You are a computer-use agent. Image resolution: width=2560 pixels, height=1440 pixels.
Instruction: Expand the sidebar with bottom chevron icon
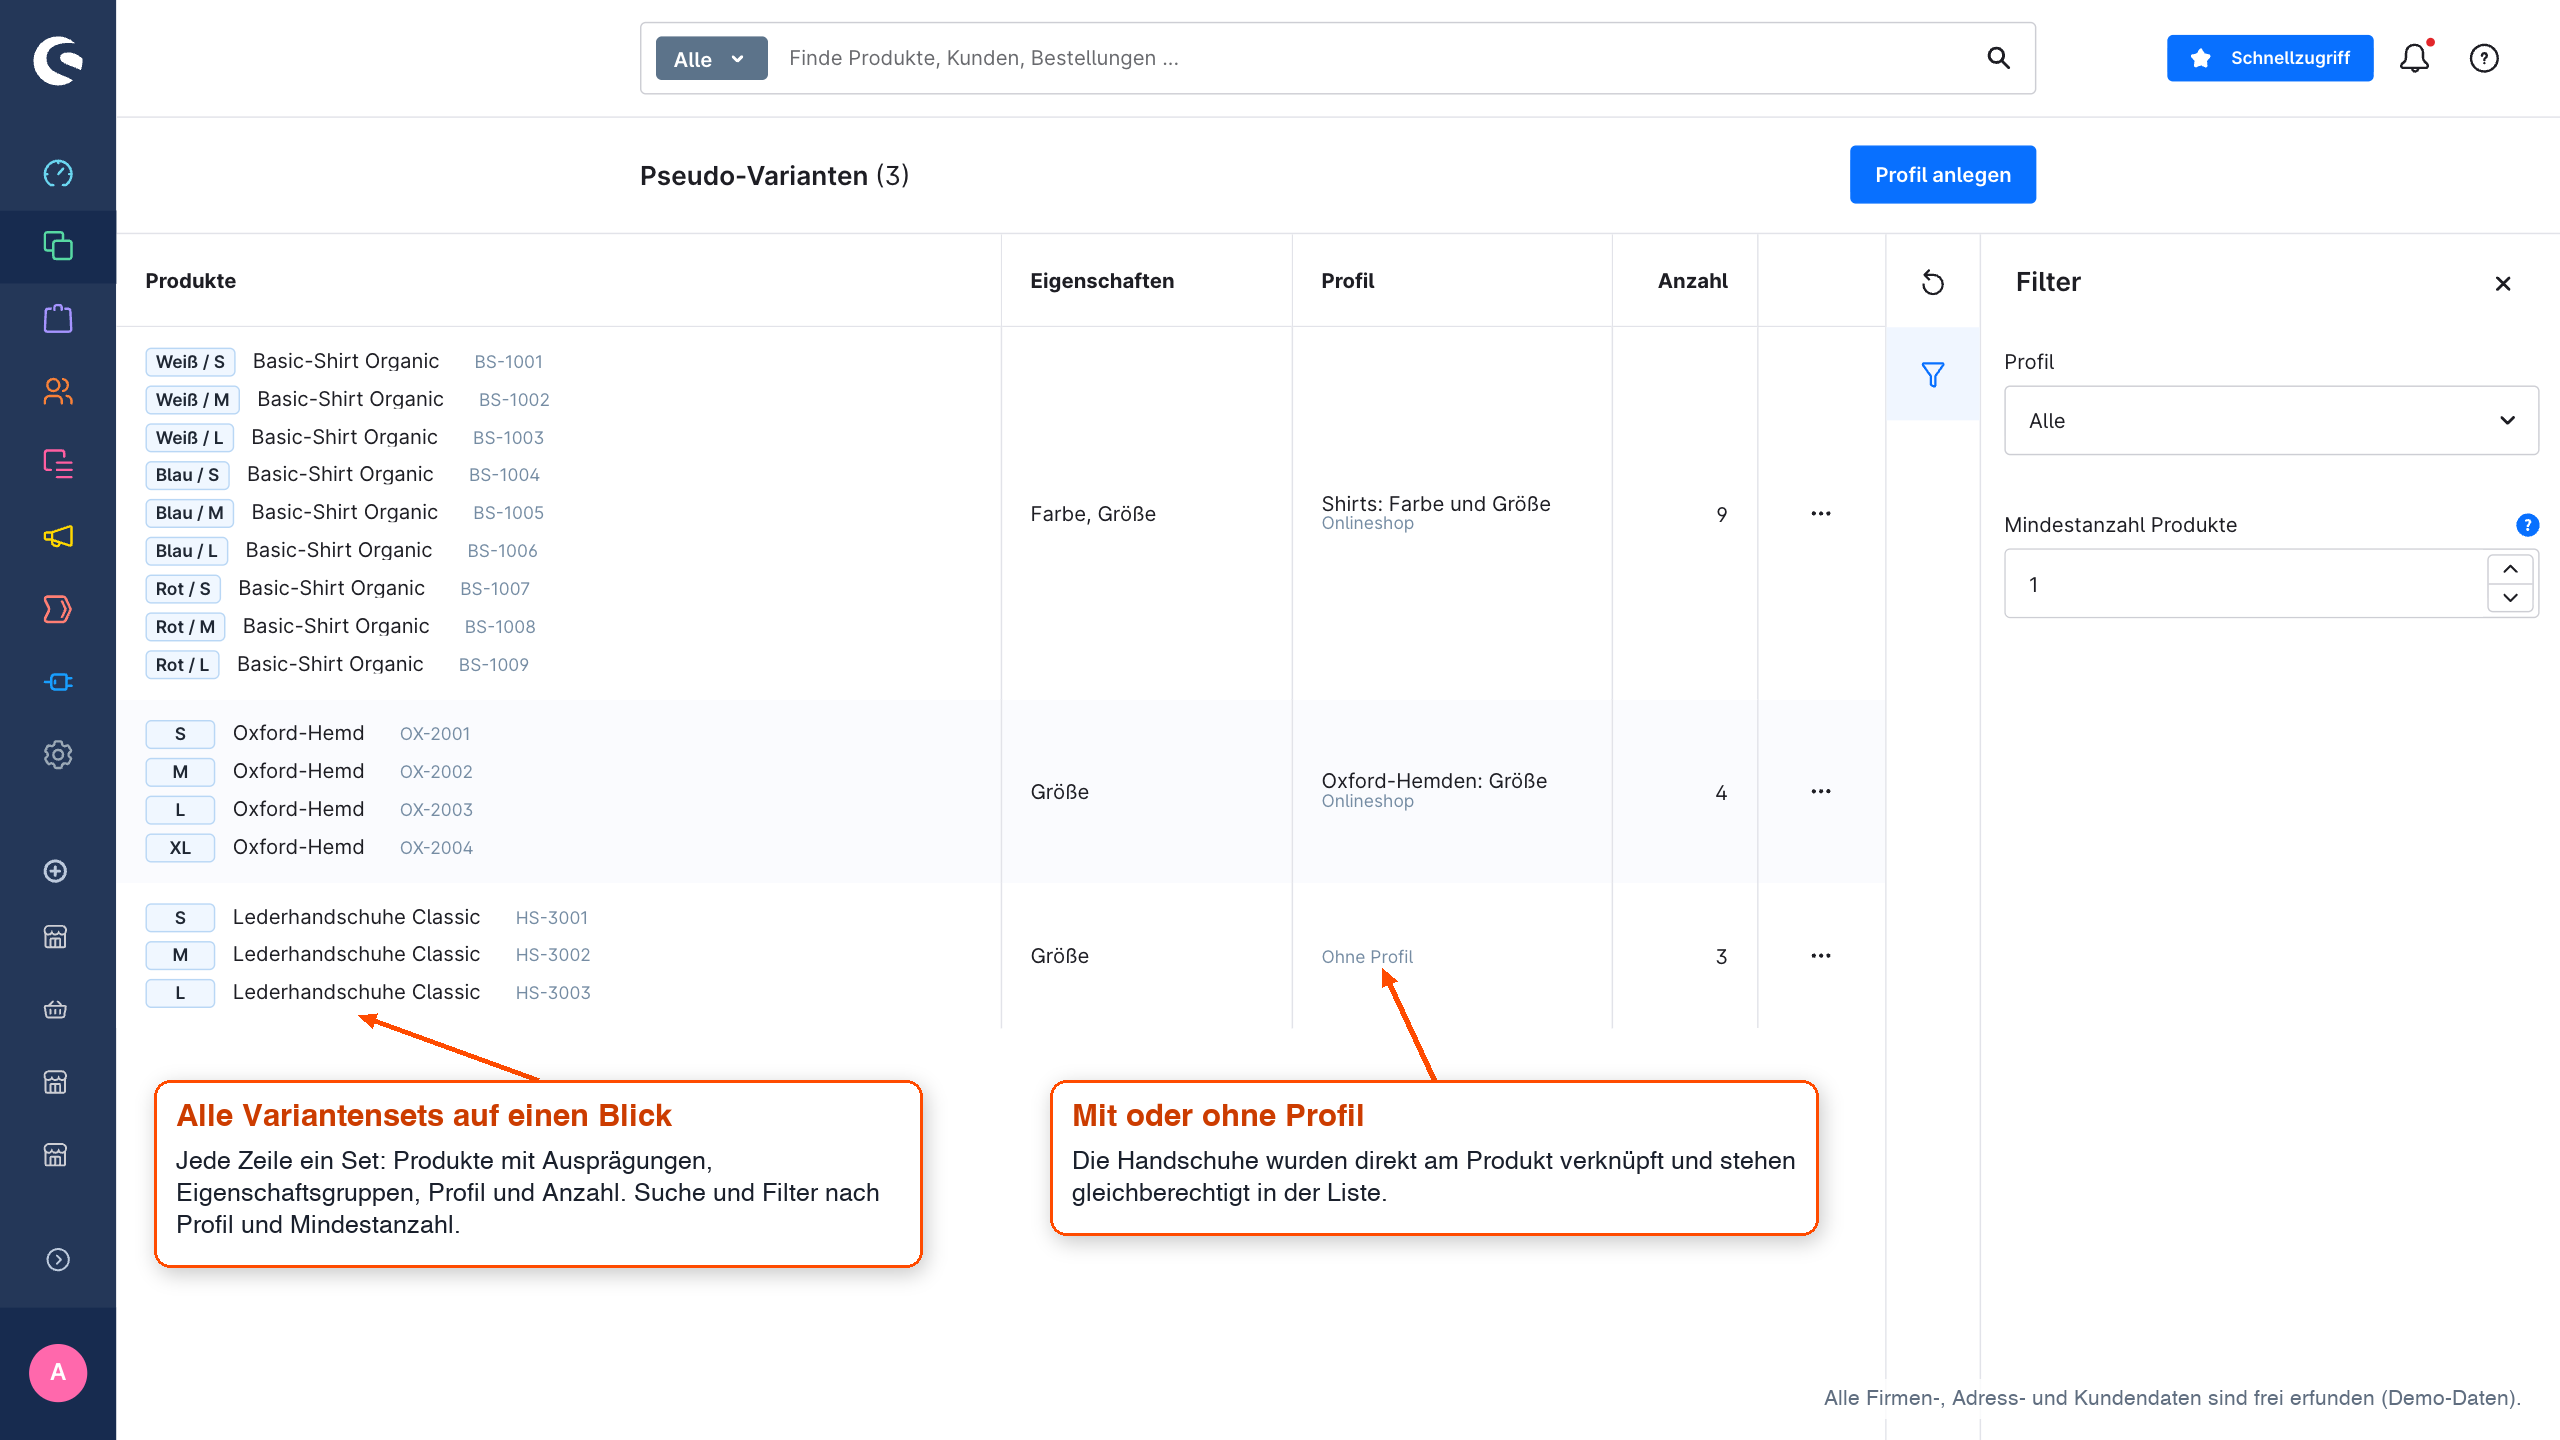[58, 1259]
